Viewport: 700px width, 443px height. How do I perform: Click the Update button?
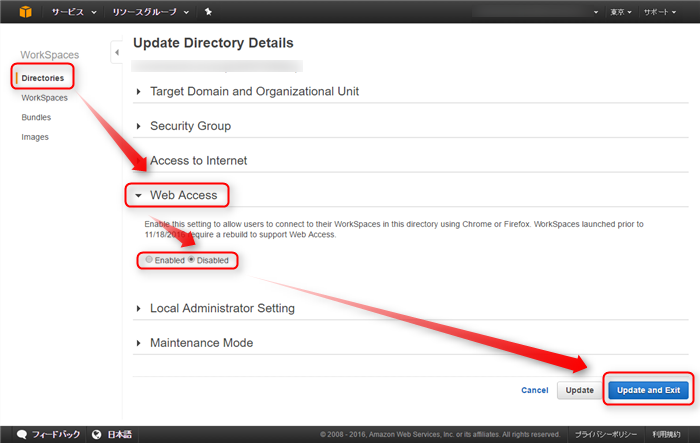(579, 390)
